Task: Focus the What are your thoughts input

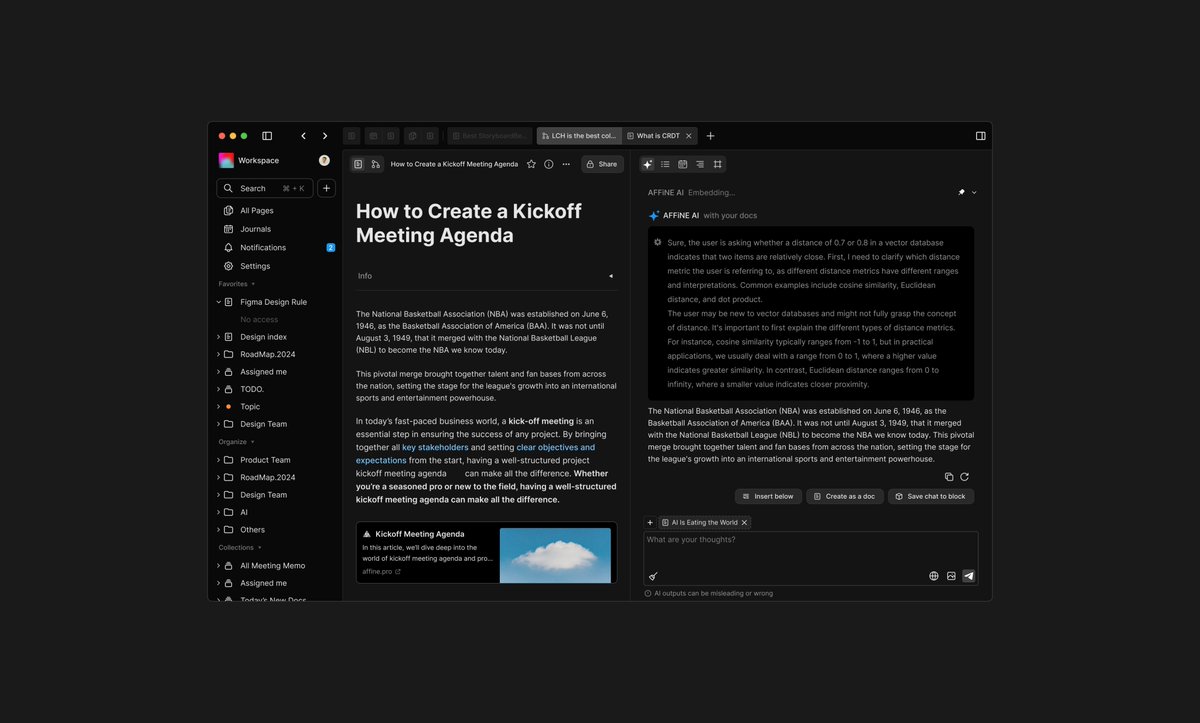Action: [x=810, y=558]
